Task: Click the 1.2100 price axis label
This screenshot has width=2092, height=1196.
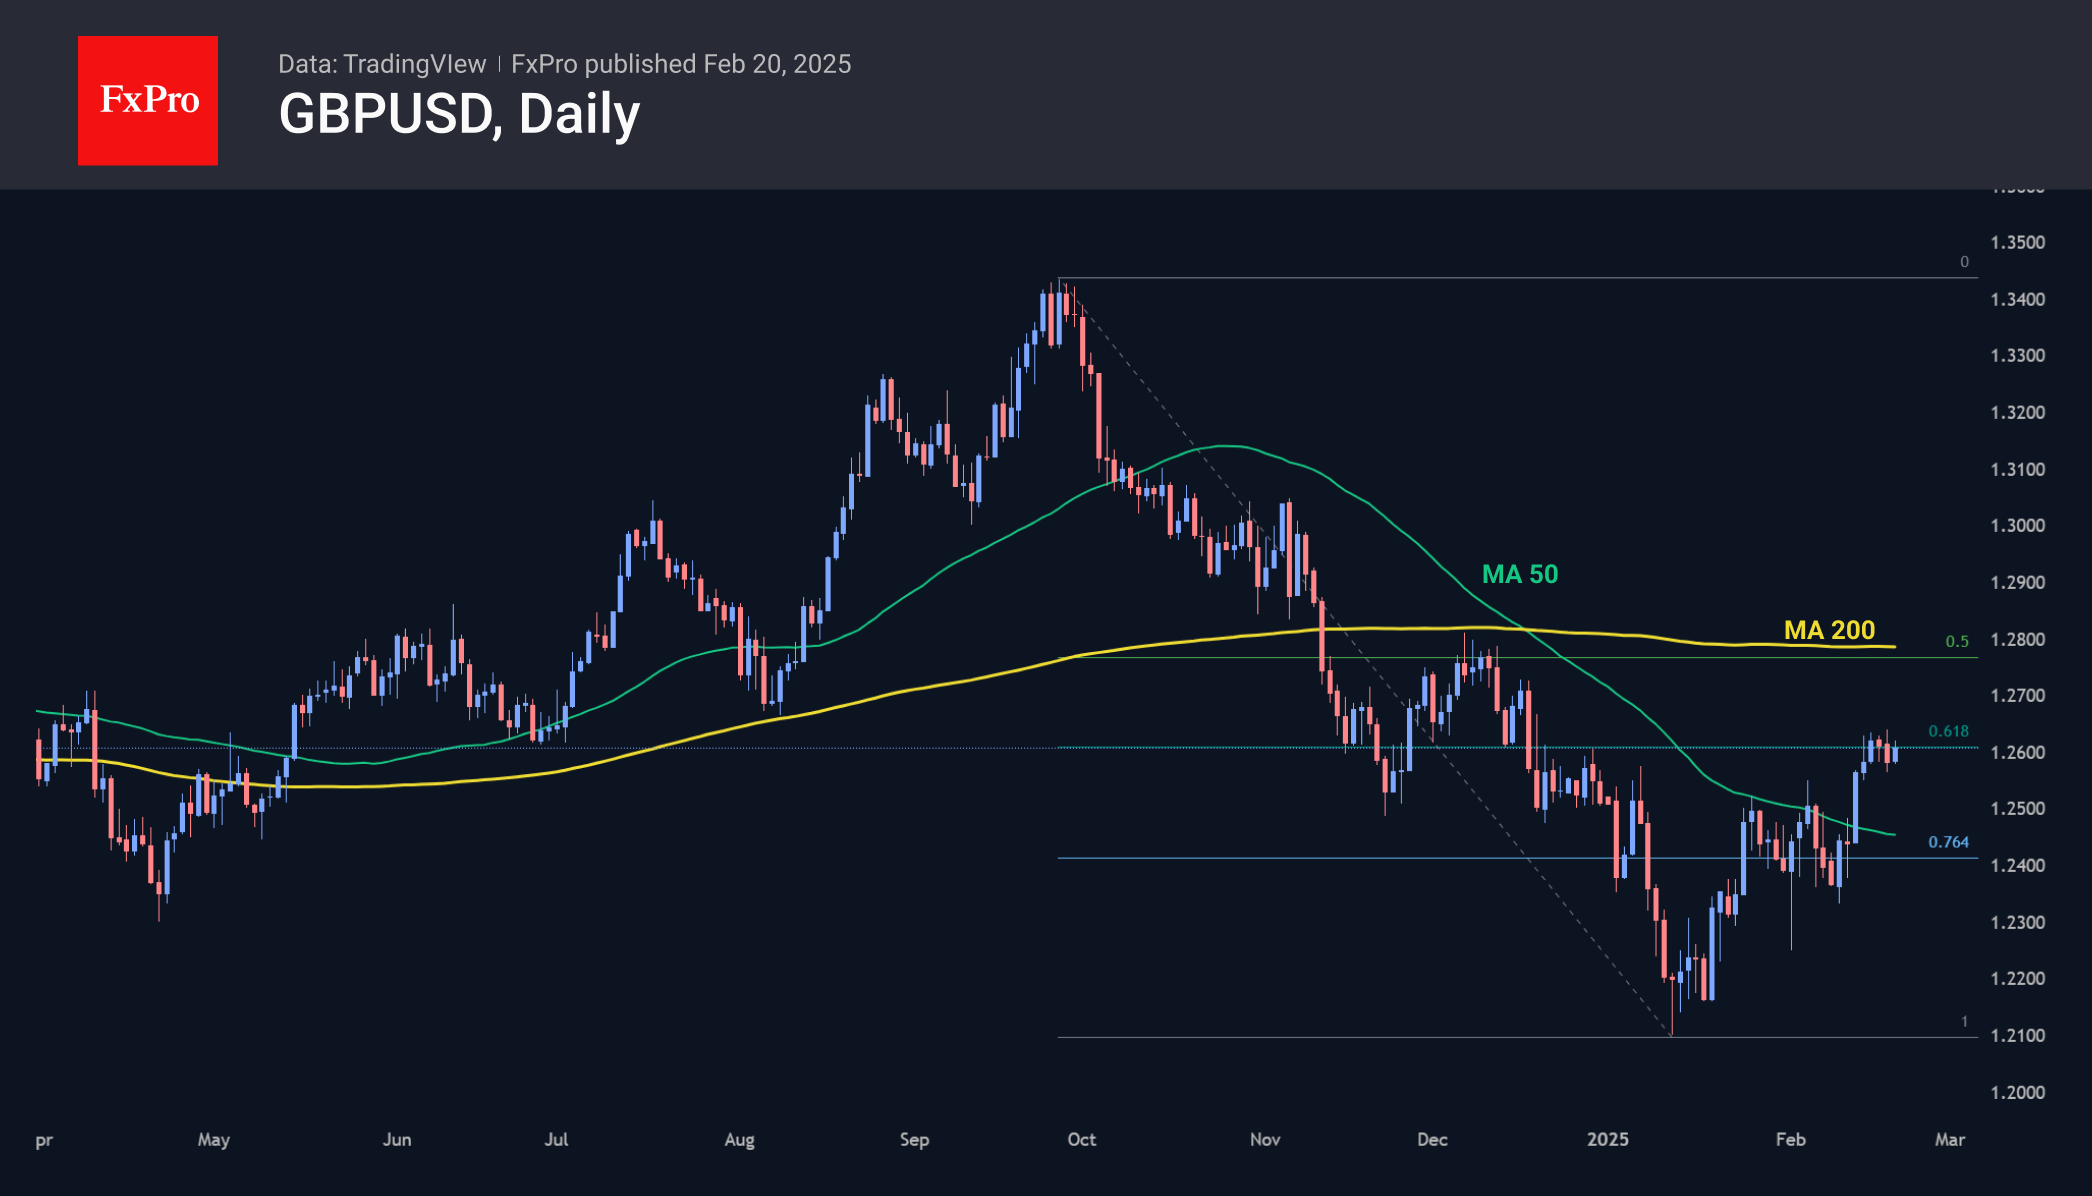Action: coord(2017,1036)
